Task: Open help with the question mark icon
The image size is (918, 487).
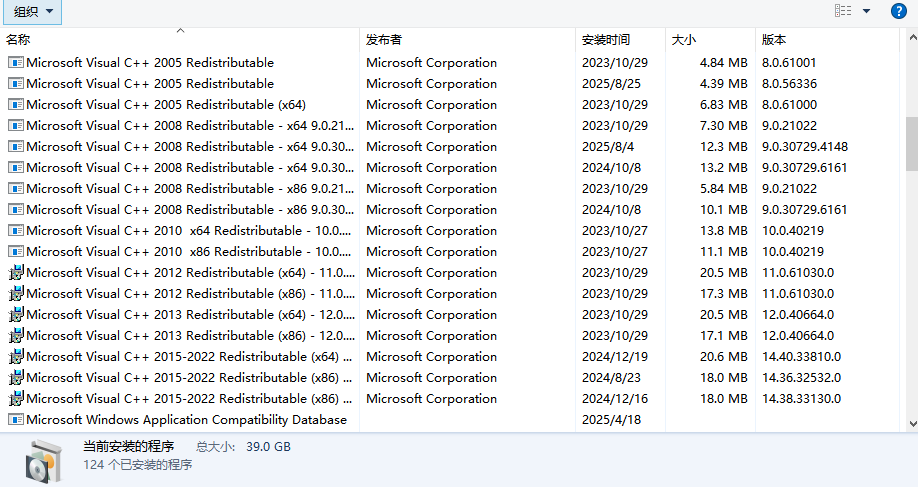Action: (898, 11)
